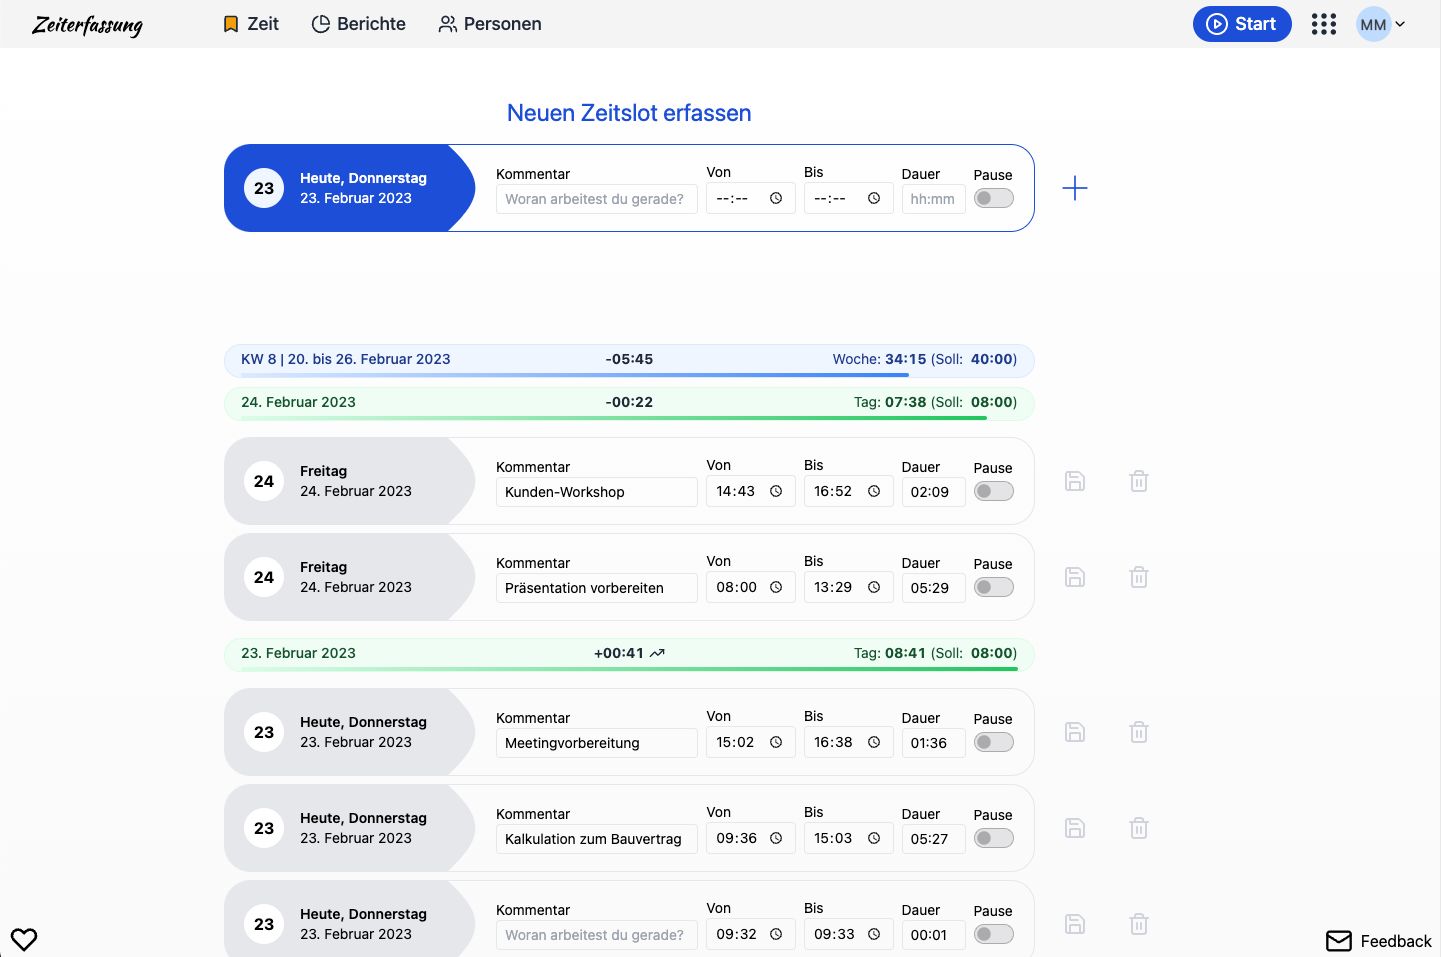Click the plus icon to add new time slot
This screenshot has width=1441, height=957.
coord(1075,188)
